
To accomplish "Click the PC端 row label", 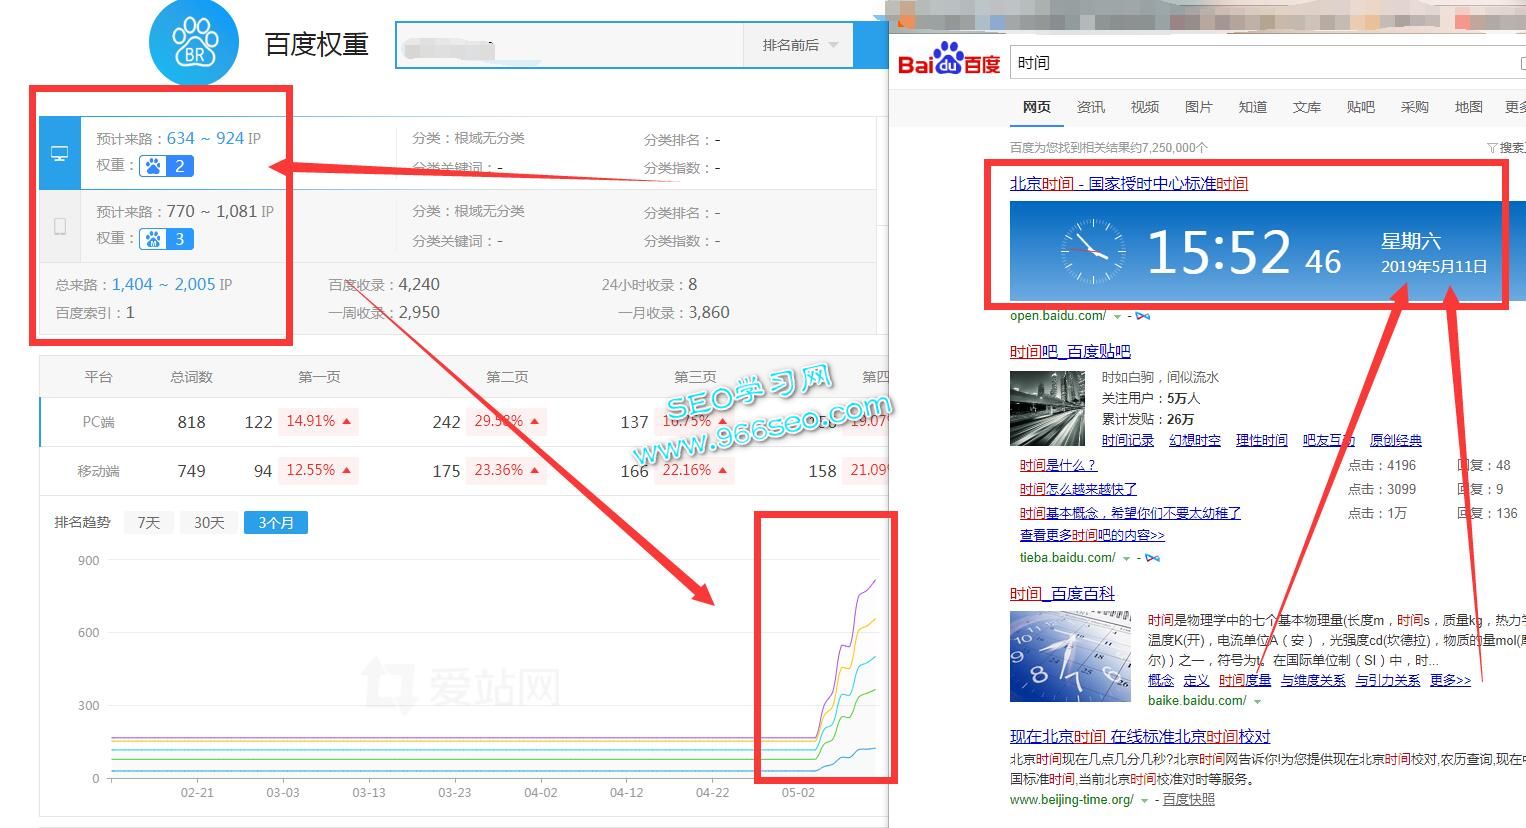I will coord(98,422).
